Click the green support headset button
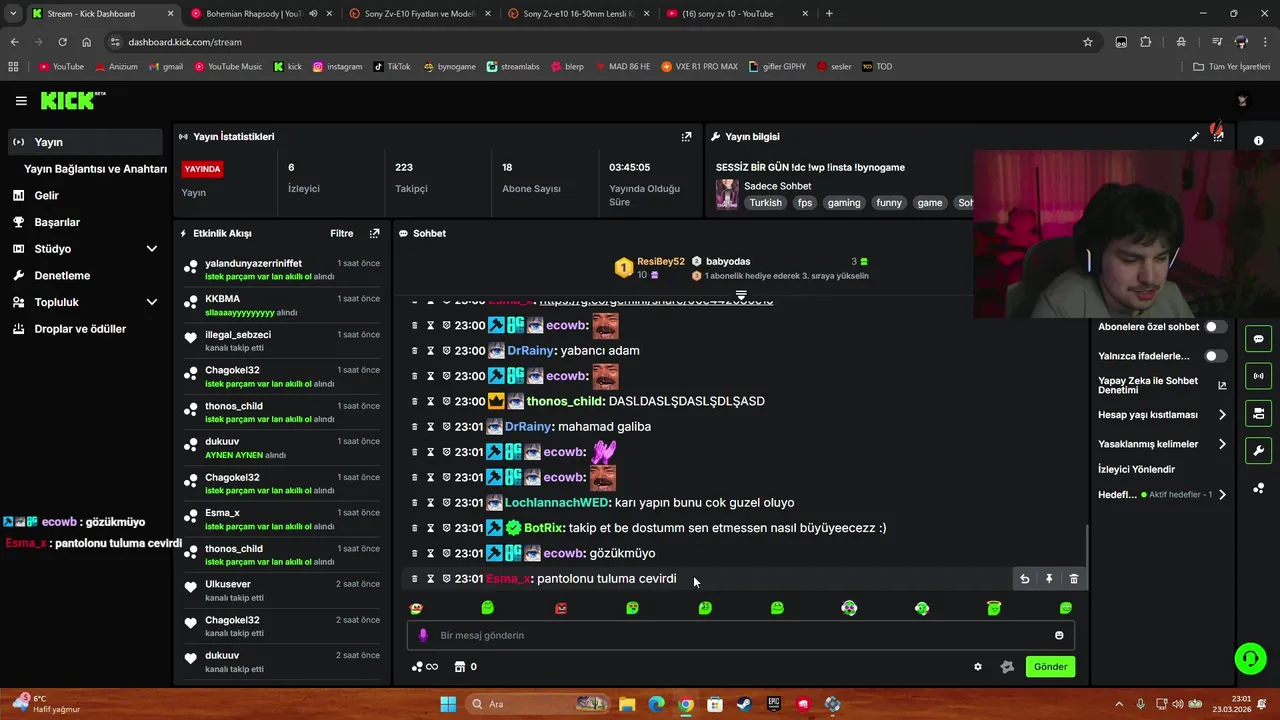This screenshot has width=1280, height=720. click(x=1250, y=658)
